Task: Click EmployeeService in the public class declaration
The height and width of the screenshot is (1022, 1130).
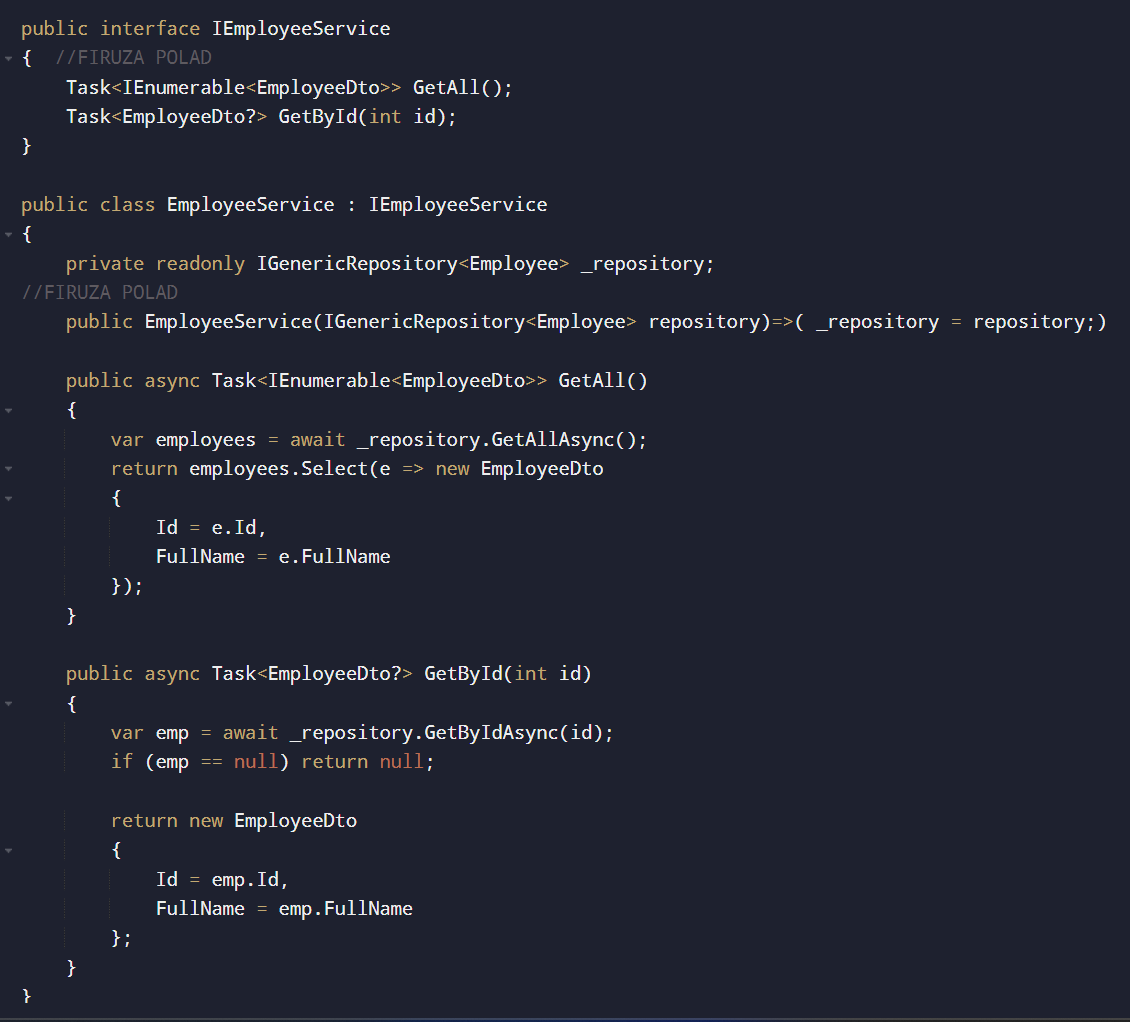Action: [250, 205]
